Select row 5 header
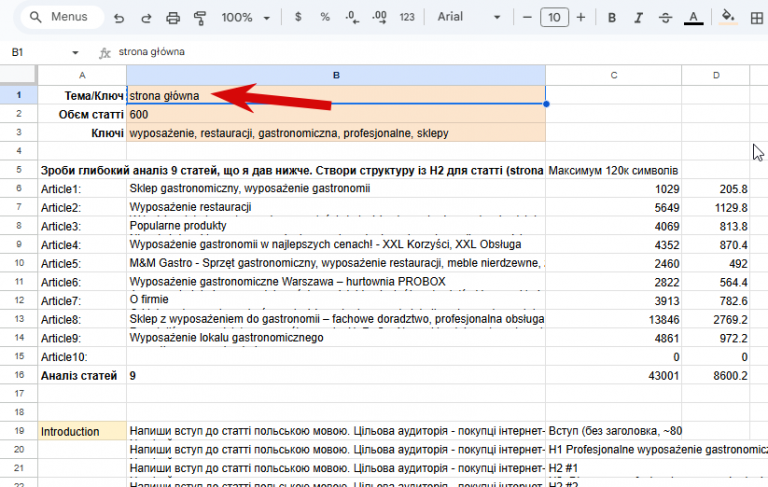Image resolution: width=768 pixels, height=487 pixels. coord(19,170)
